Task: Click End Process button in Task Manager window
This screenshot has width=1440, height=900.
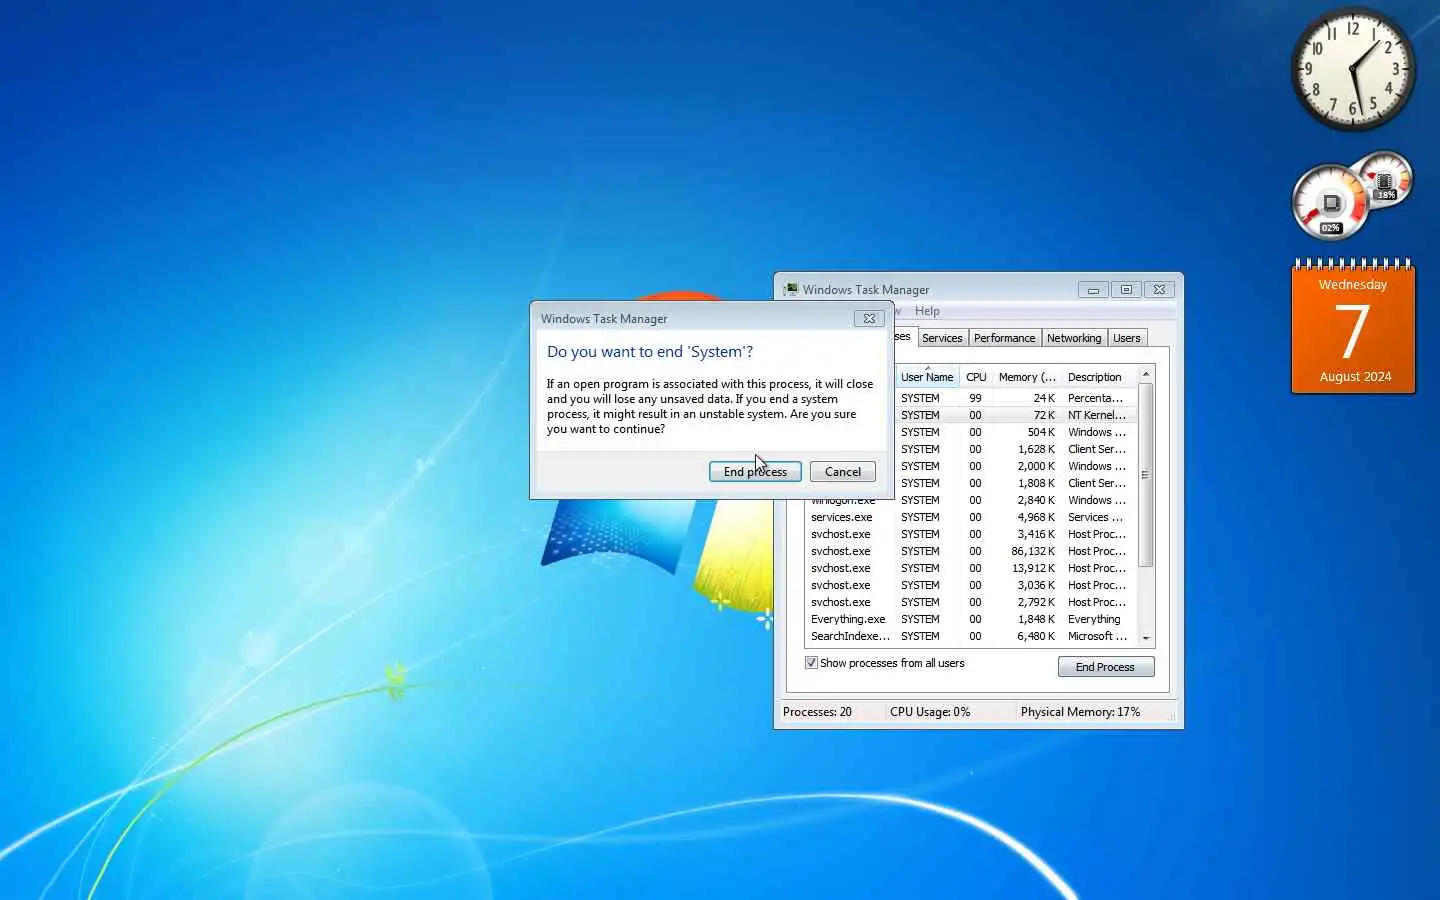Action: 1106,667
